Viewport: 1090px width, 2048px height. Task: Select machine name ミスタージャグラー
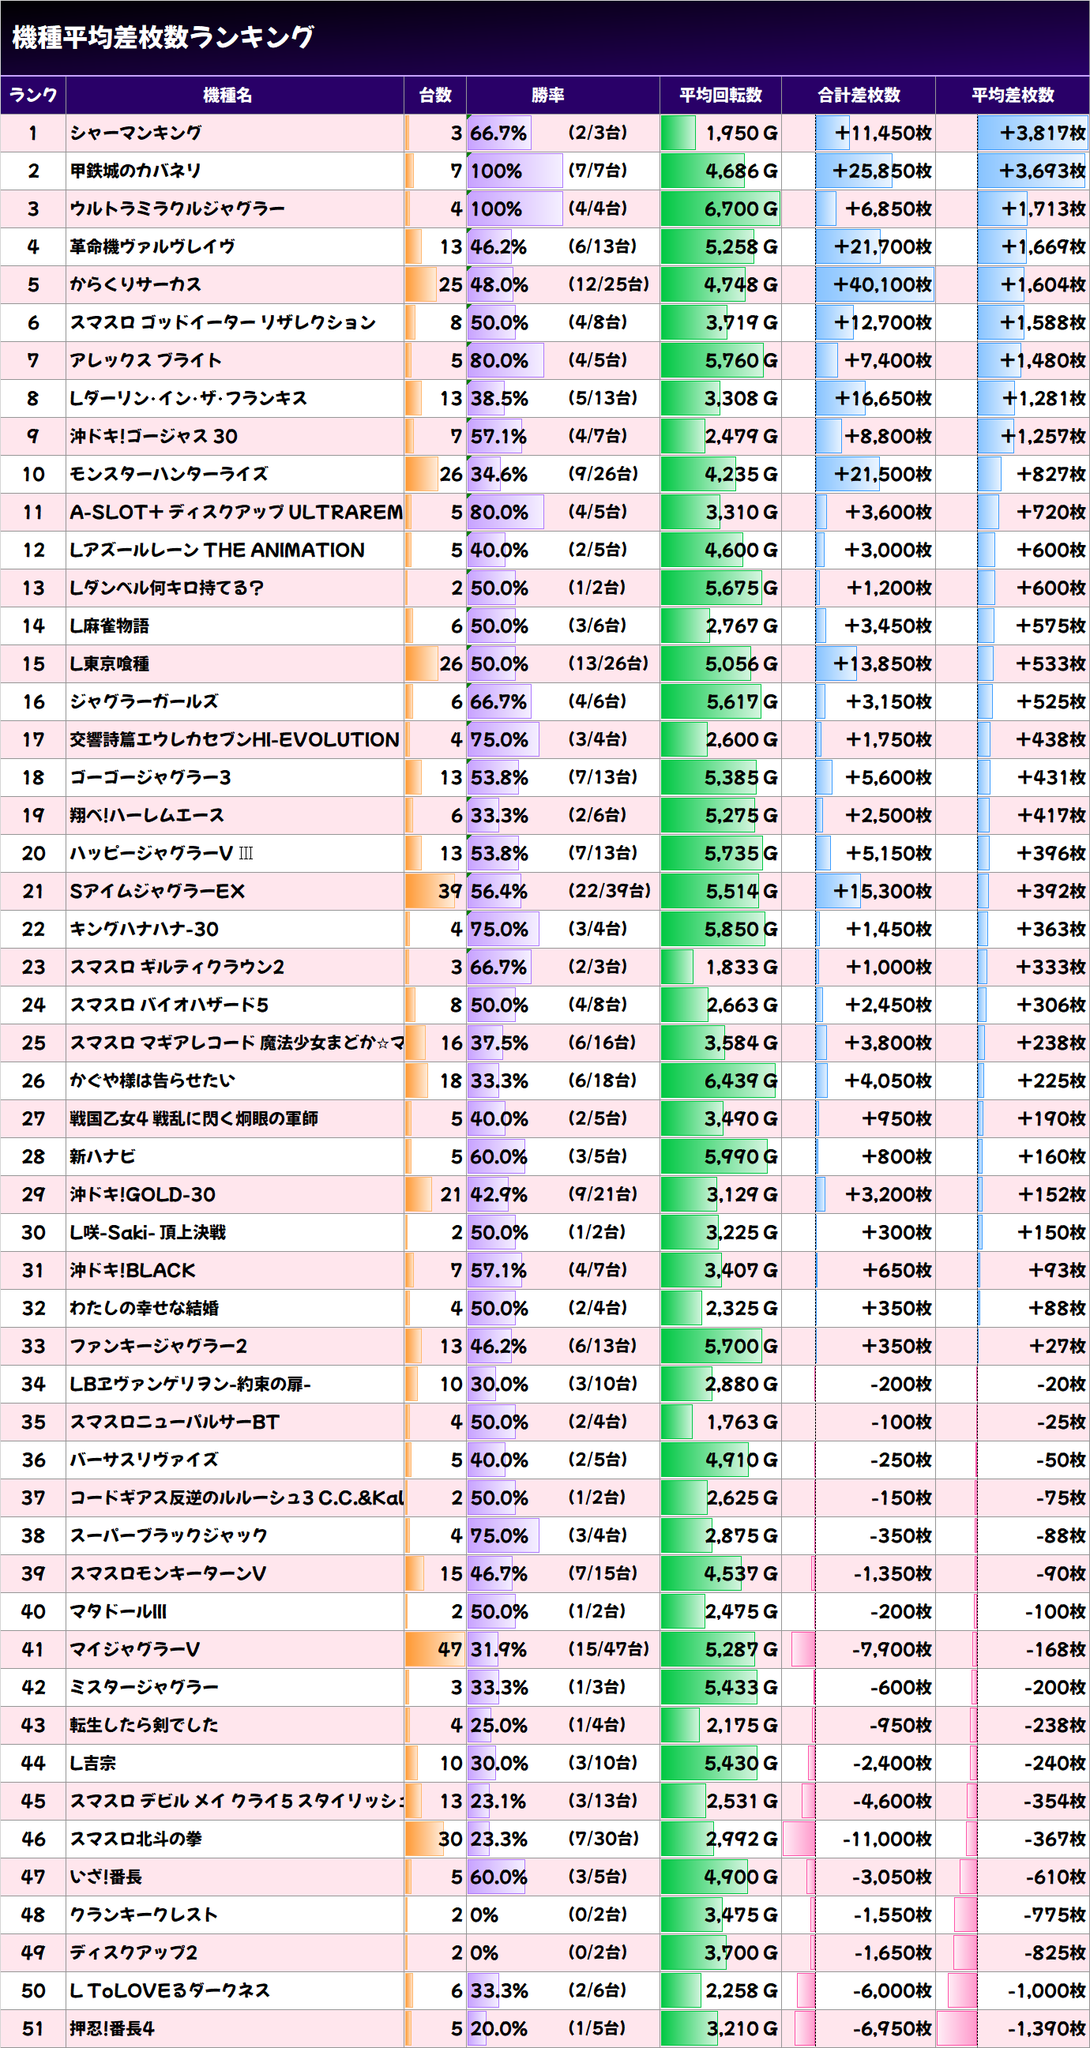144,1688
